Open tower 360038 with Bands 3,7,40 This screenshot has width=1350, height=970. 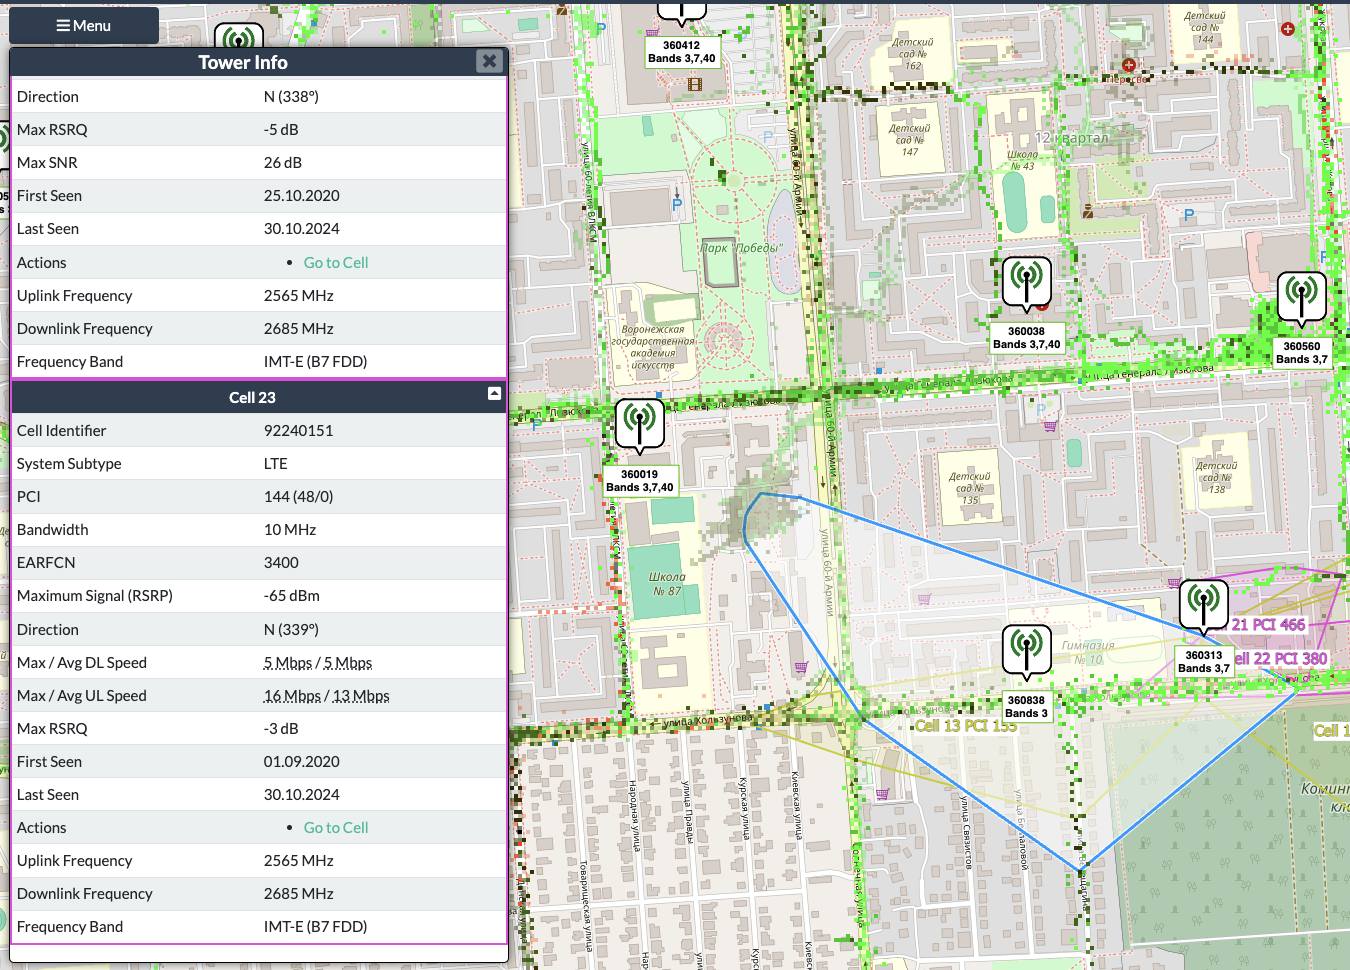pyautogui.click(x=1027, y=283)
